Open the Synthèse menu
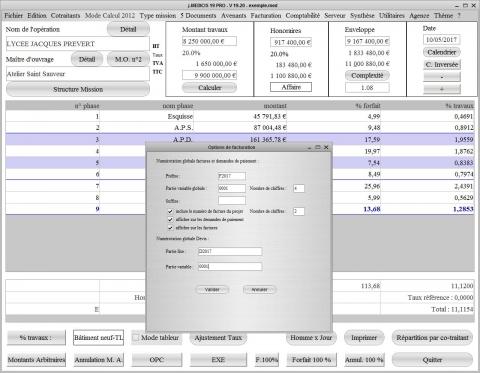The image size is (480, 373). (x=362, y=16)
